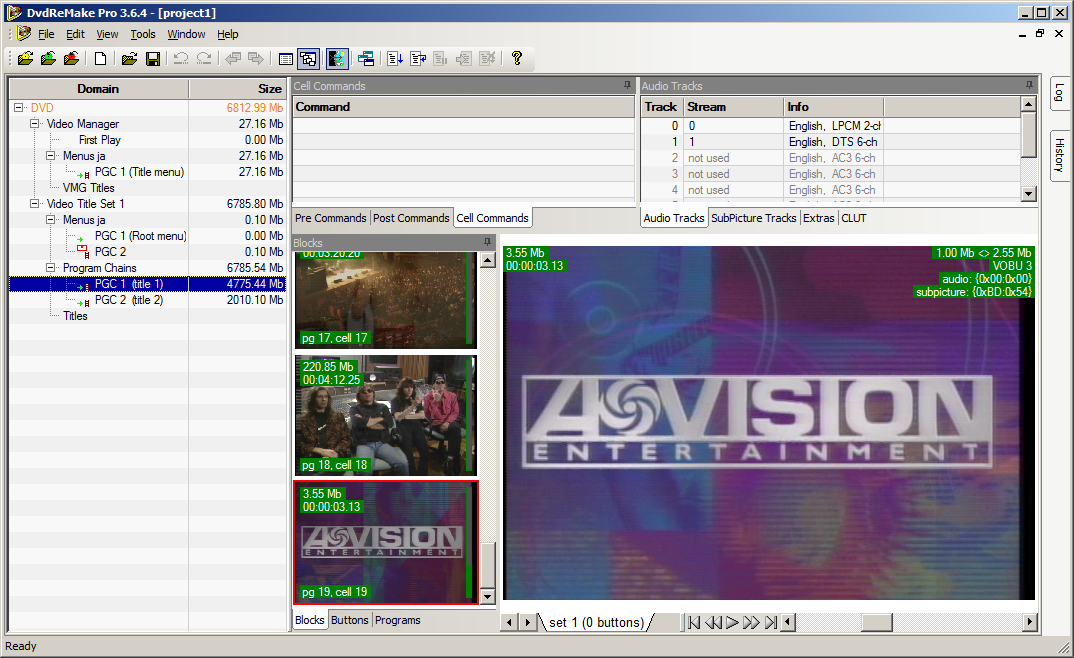The width and height of the screenshot is (1074, 658).
Task: Open the File menu
Action: click(x=46, y=34)
